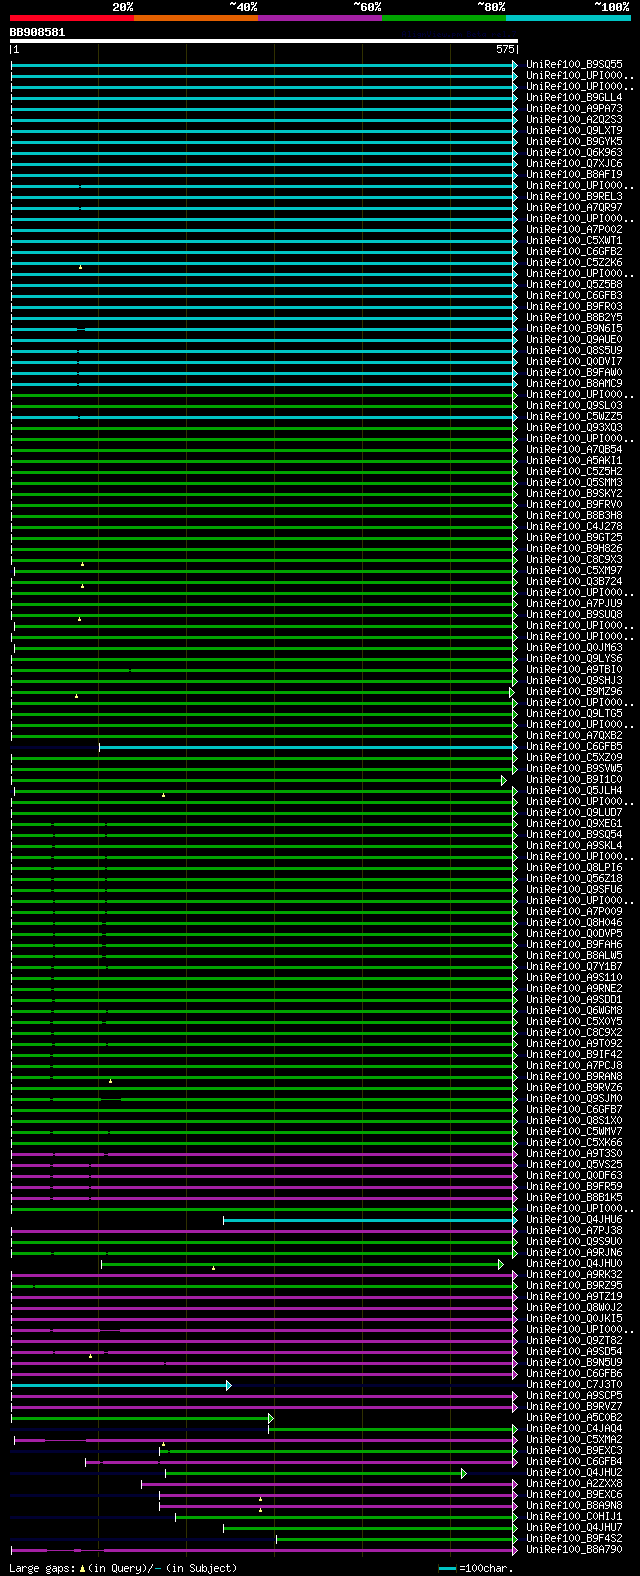Click label UniRef100_B8AMC9
This screenshot has width=640, height=1576.
click(x=574, y=383)
